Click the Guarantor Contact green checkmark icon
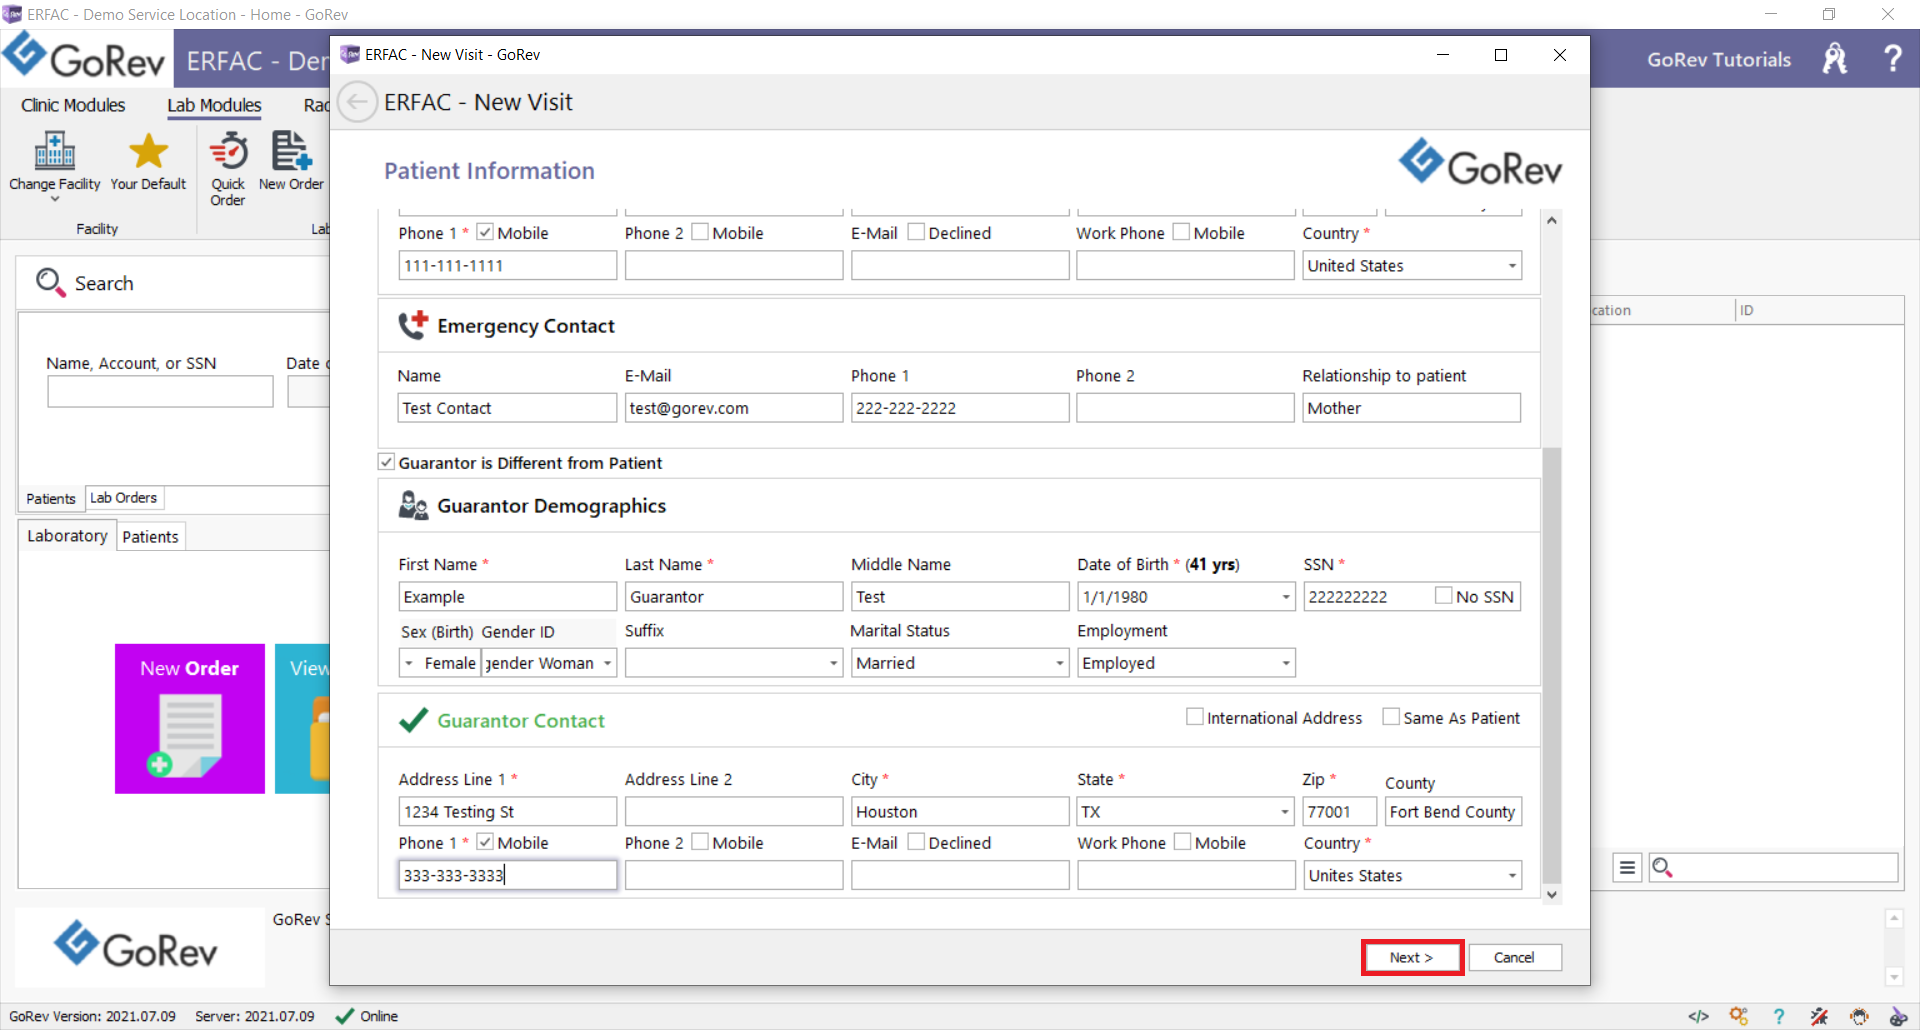1920x1030 pixels. 413,720
